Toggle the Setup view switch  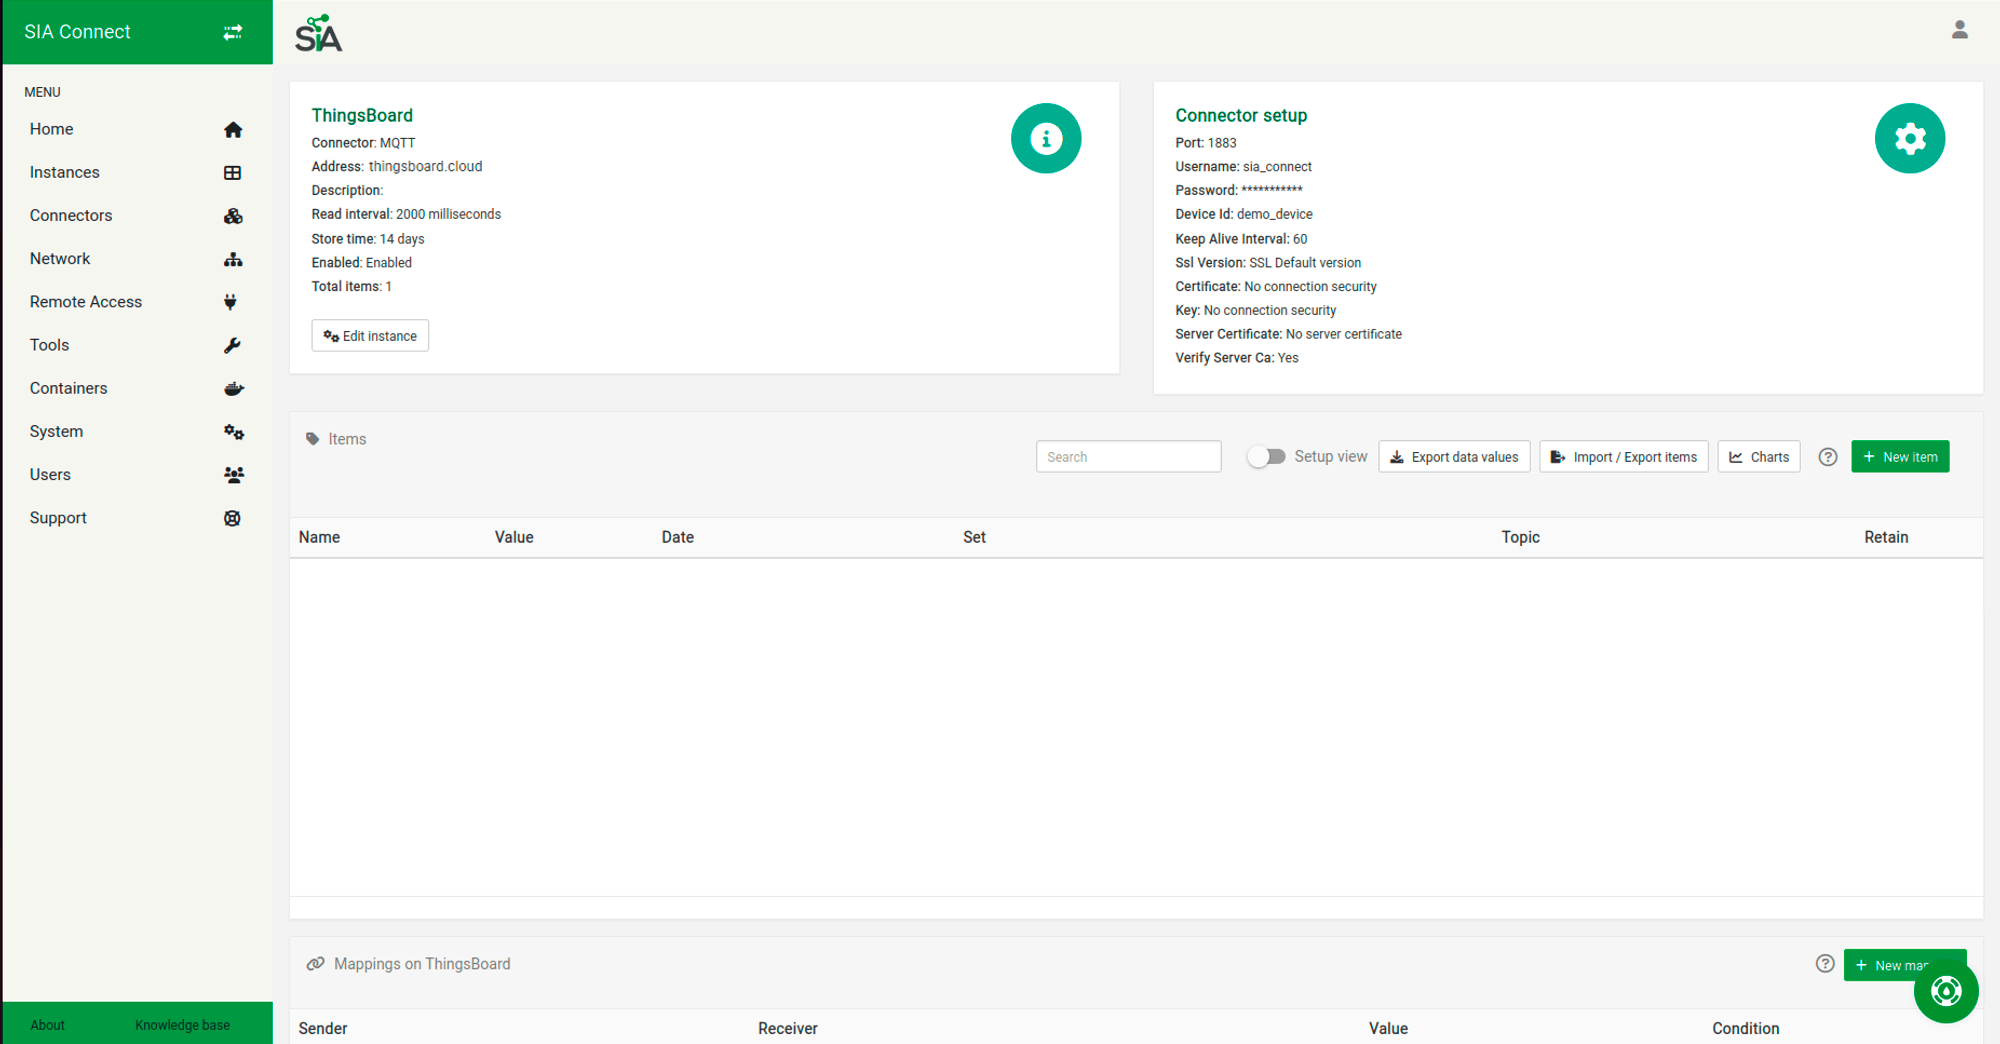[x=1267, y=457]
